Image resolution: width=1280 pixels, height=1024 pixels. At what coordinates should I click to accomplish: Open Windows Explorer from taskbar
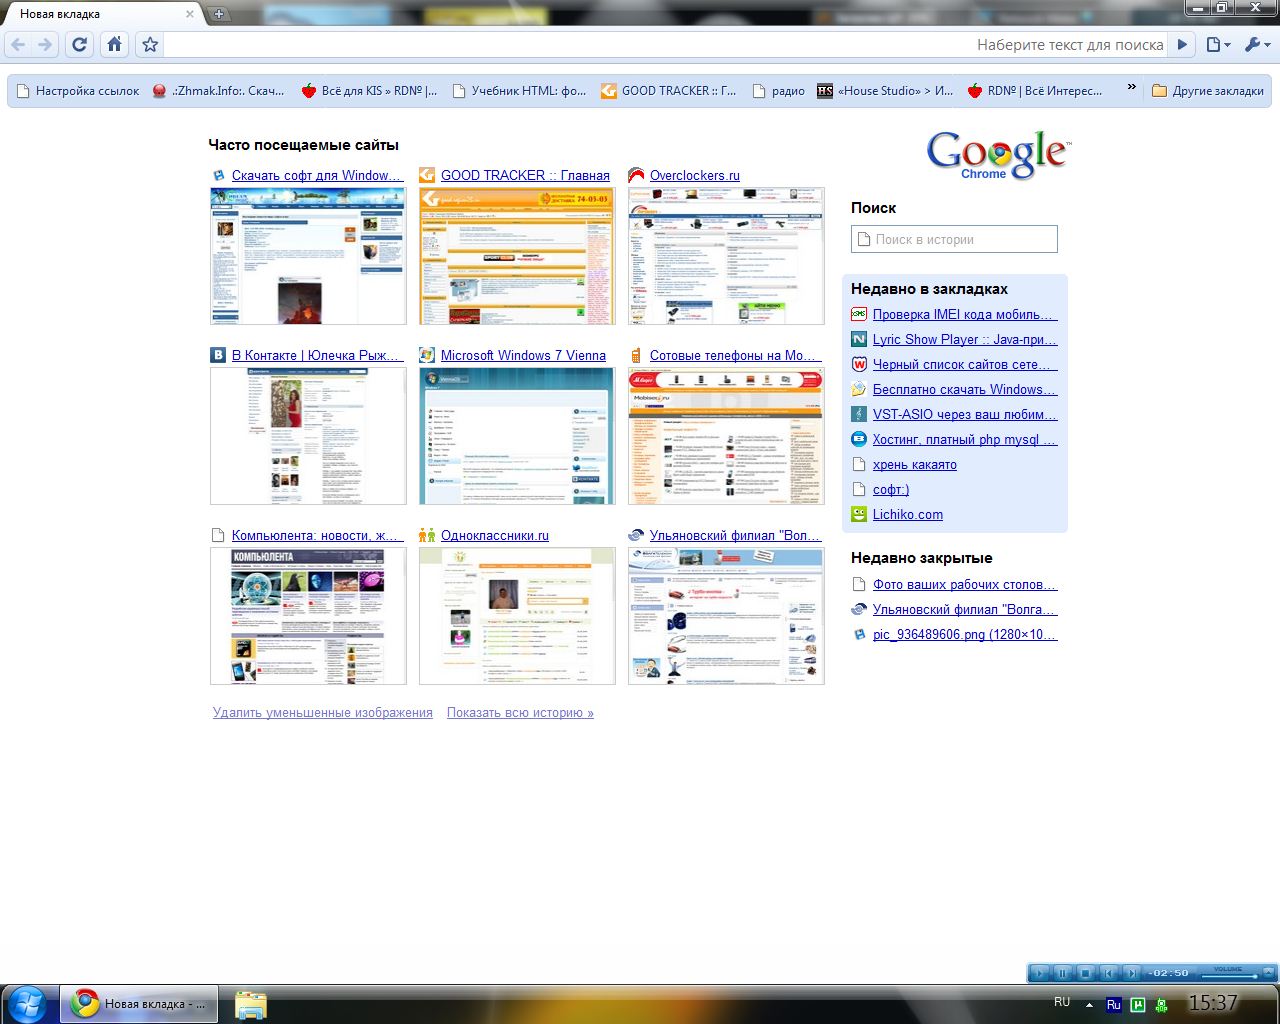click(x=251, y=1004)
